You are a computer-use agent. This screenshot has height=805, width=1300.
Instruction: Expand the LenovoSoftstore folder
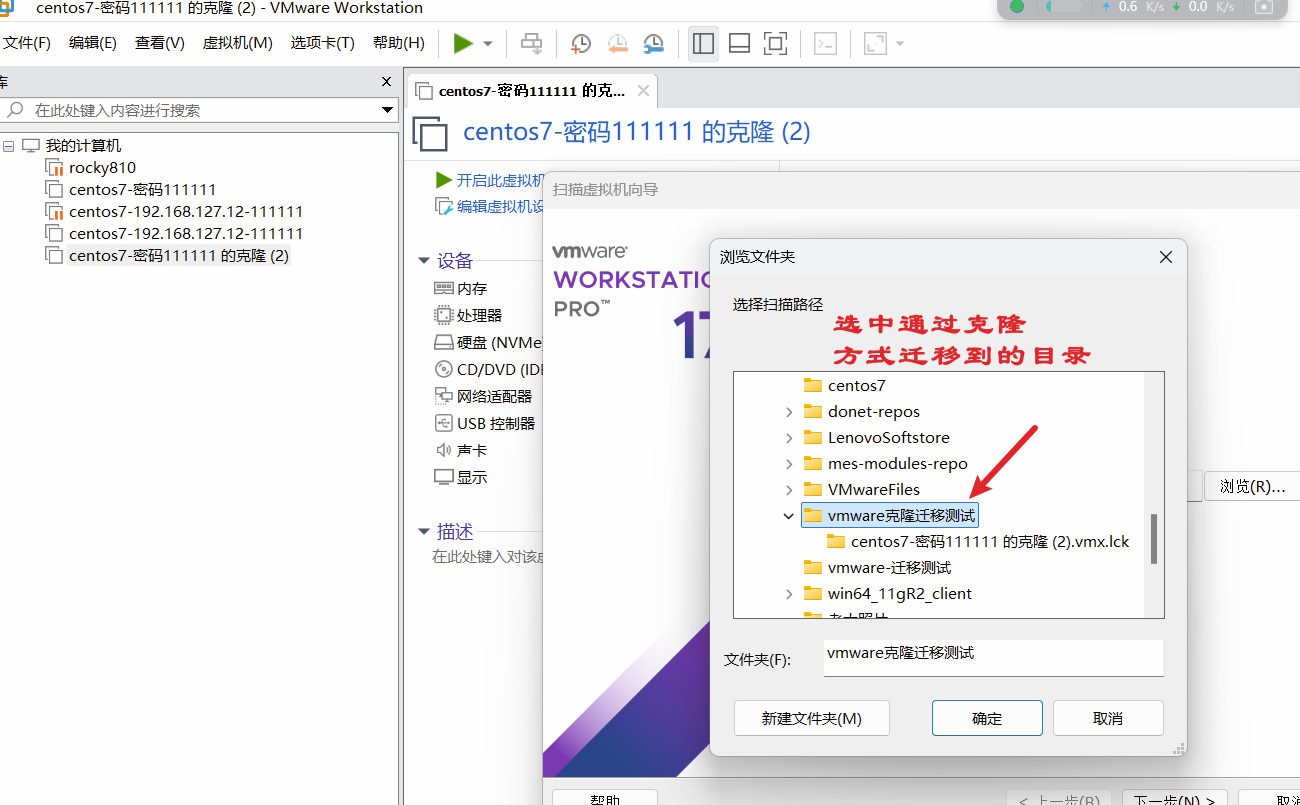point(789,438)
